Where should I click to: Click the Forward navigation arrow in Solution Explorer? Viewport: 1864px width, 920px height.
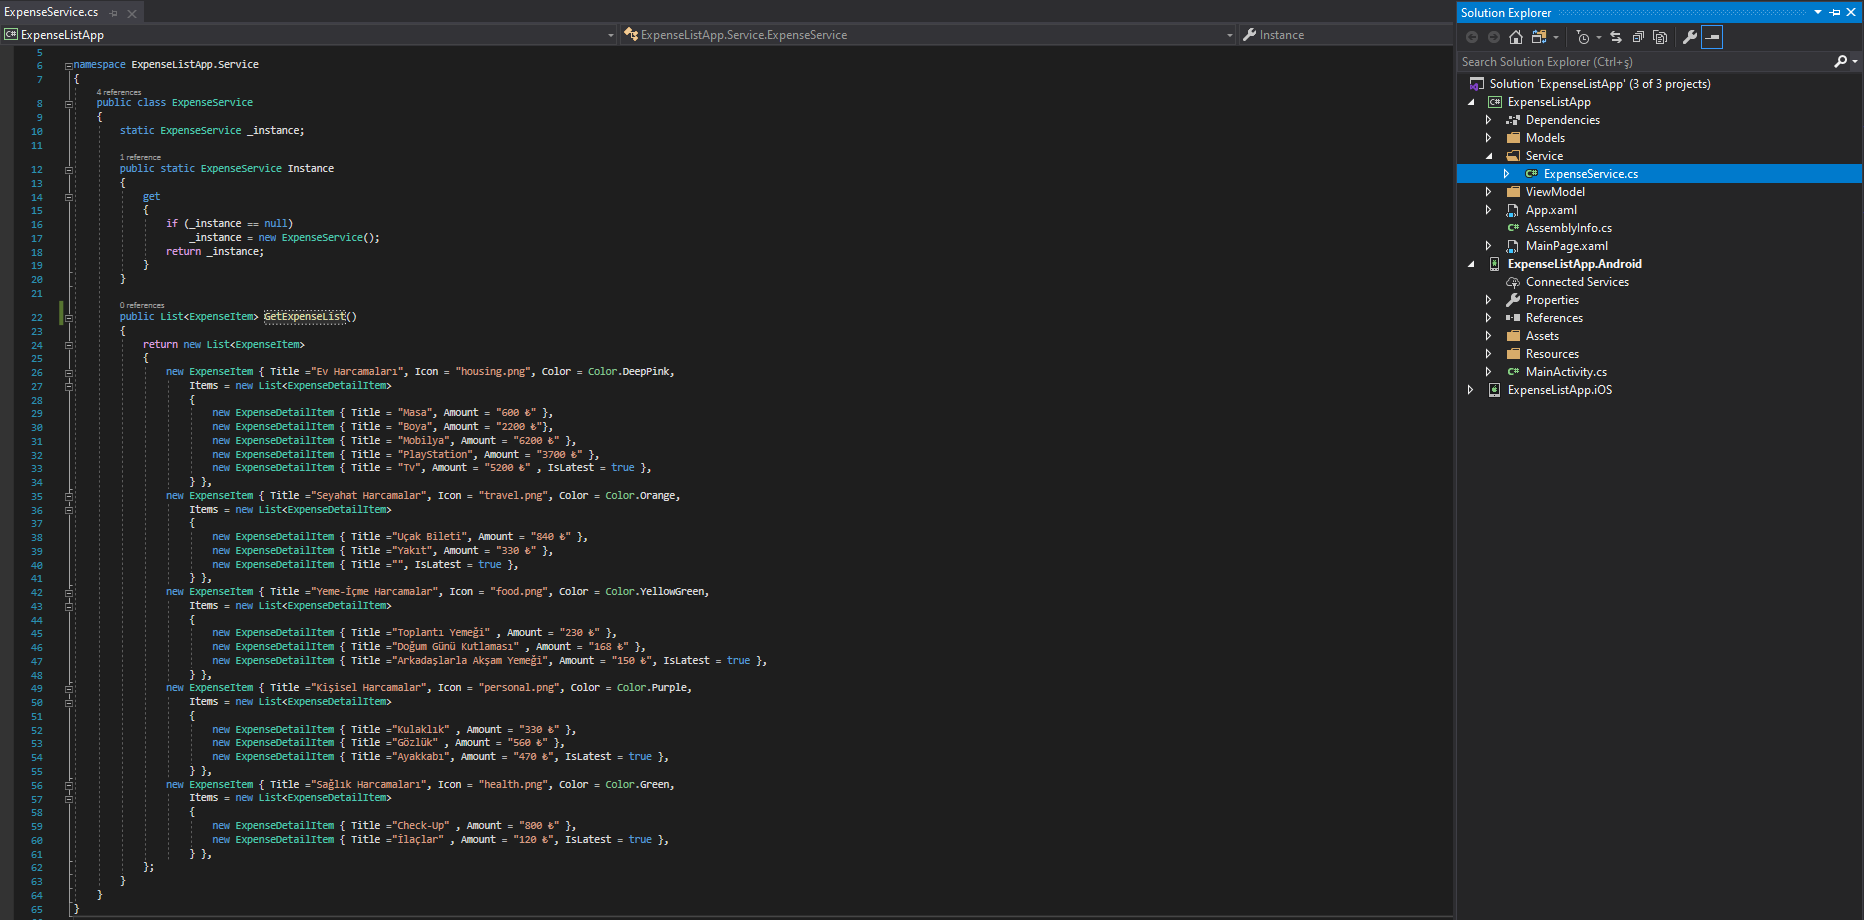coord(1494,38)
